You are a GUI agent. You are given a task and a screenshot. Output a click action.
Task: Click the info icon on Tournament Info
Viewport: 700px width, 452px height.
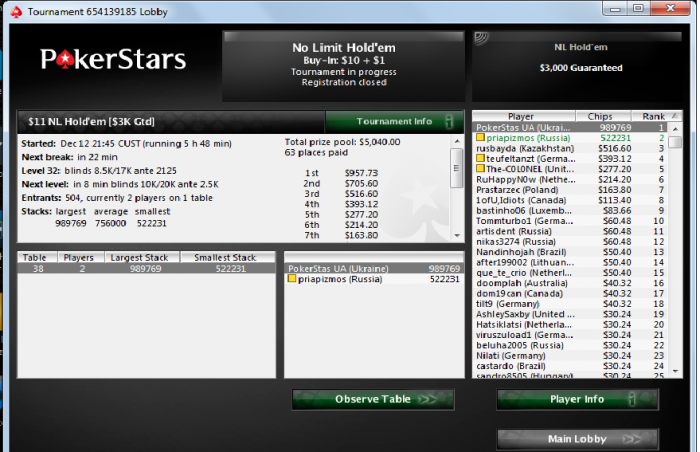click(x=449, y=121)
